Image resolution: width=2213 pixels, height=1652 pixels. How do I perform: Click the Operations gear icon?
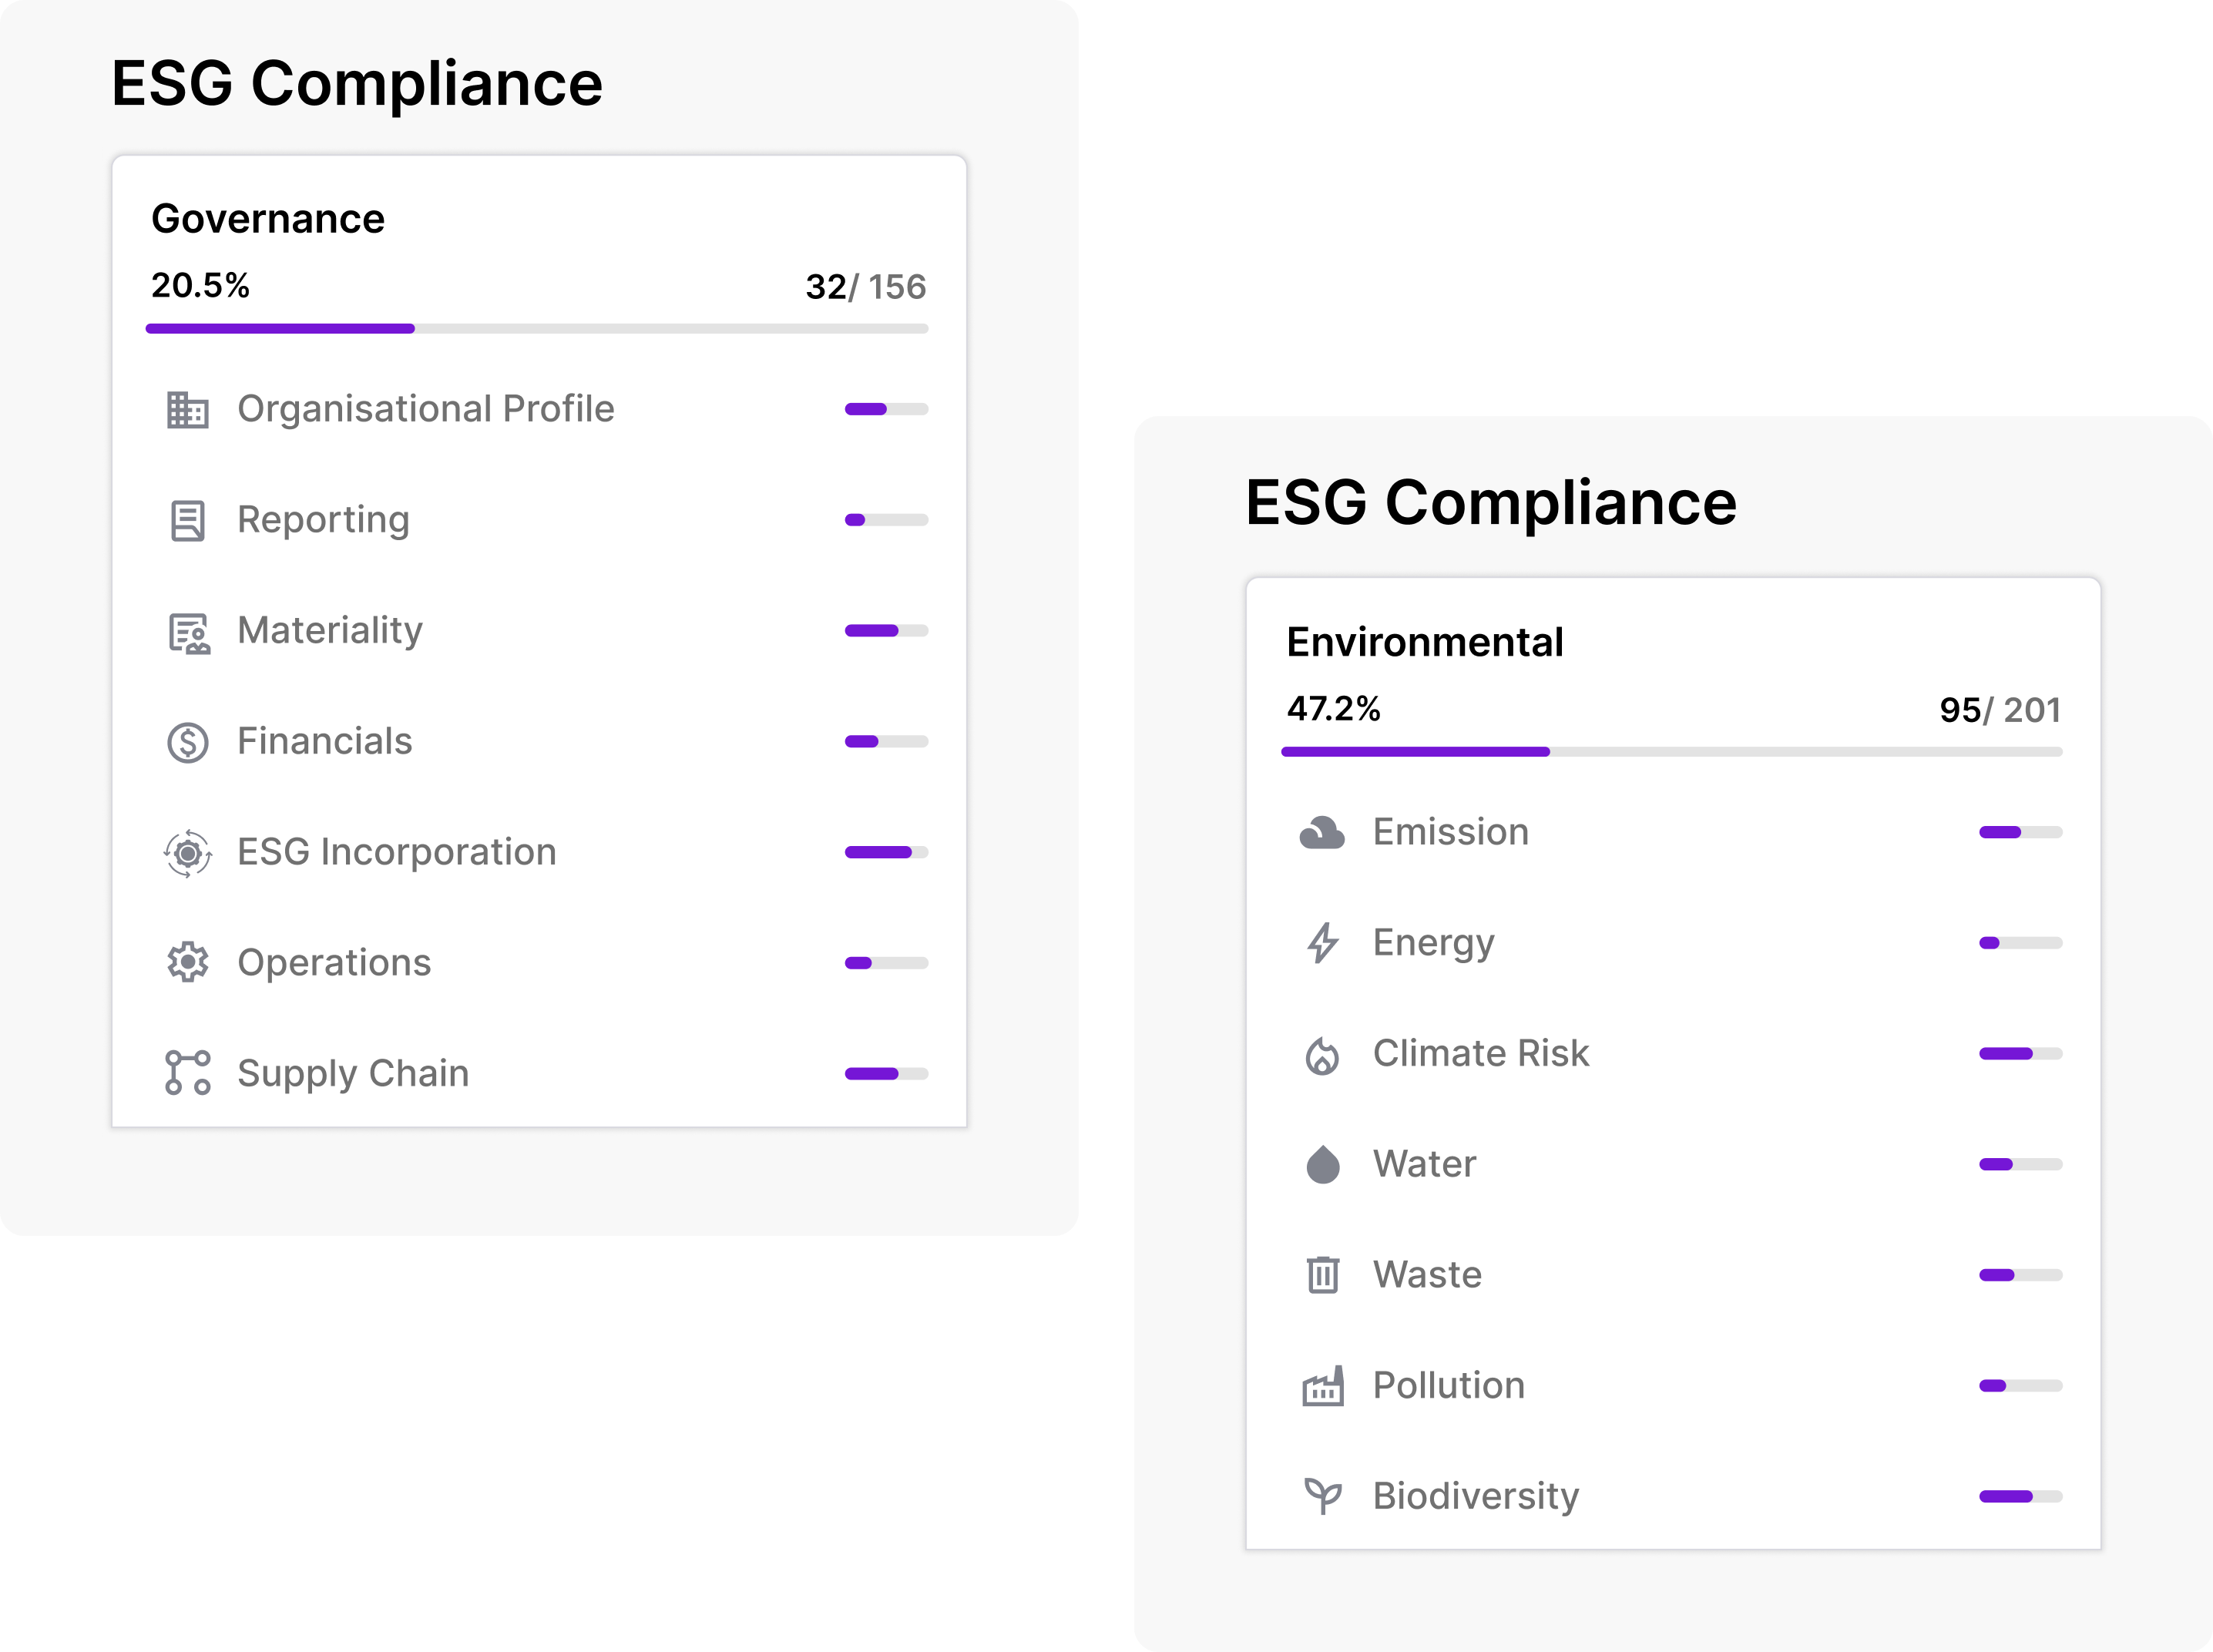coord(187,963)
